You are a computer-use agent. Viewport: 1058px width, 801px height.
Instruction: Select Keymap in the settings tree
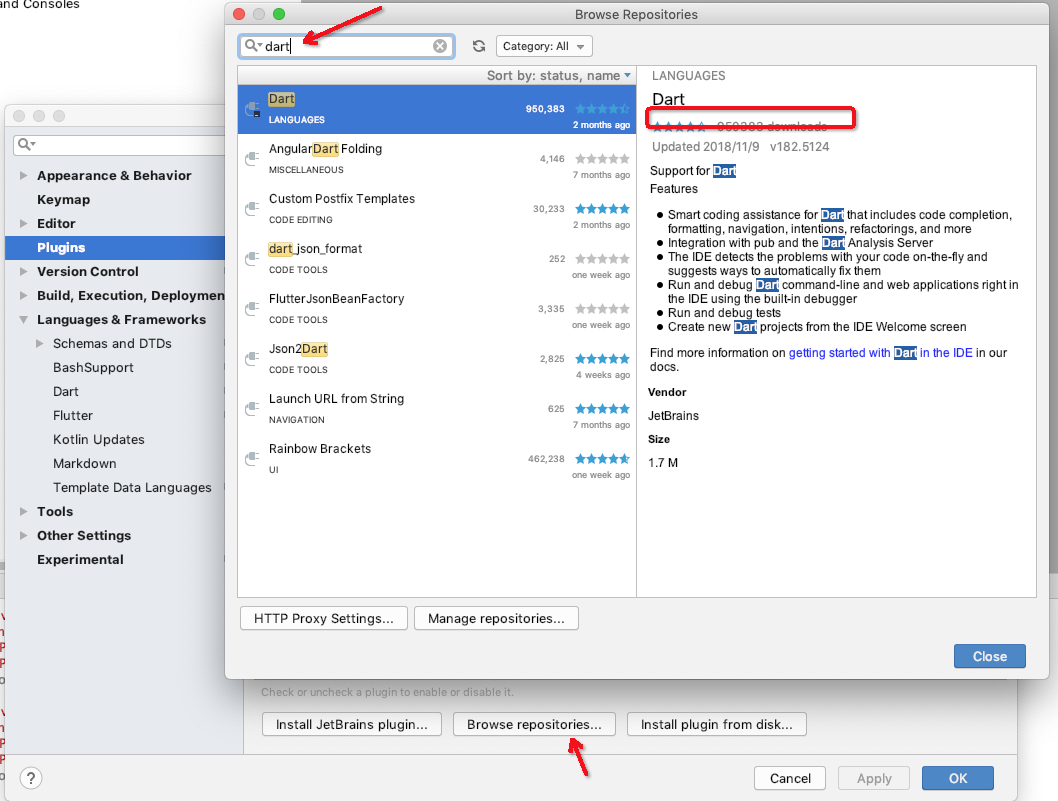[x=63, y=200]
